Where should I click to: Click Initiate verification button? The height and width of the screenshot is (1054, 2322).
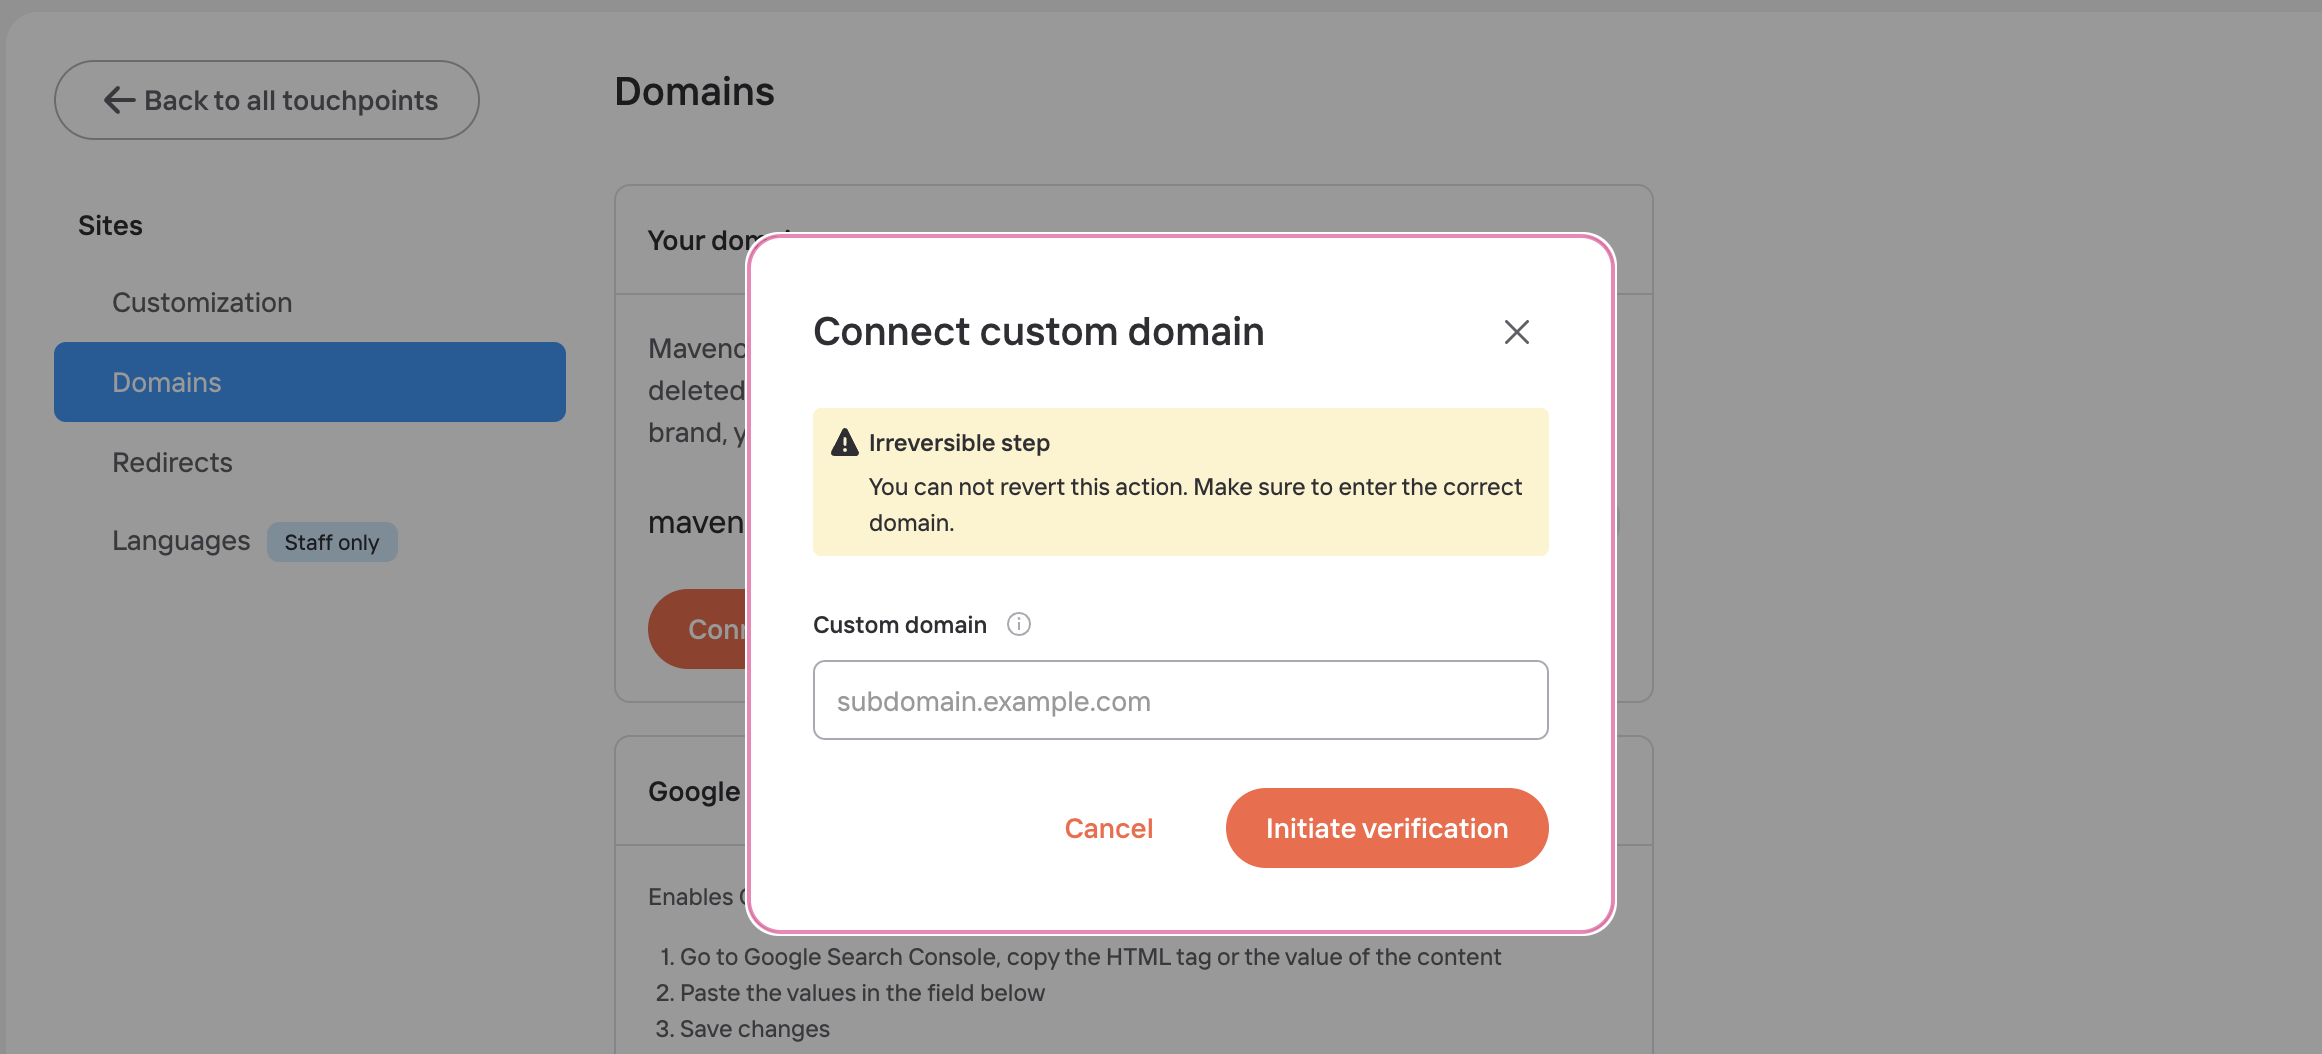coord(1386,828)
